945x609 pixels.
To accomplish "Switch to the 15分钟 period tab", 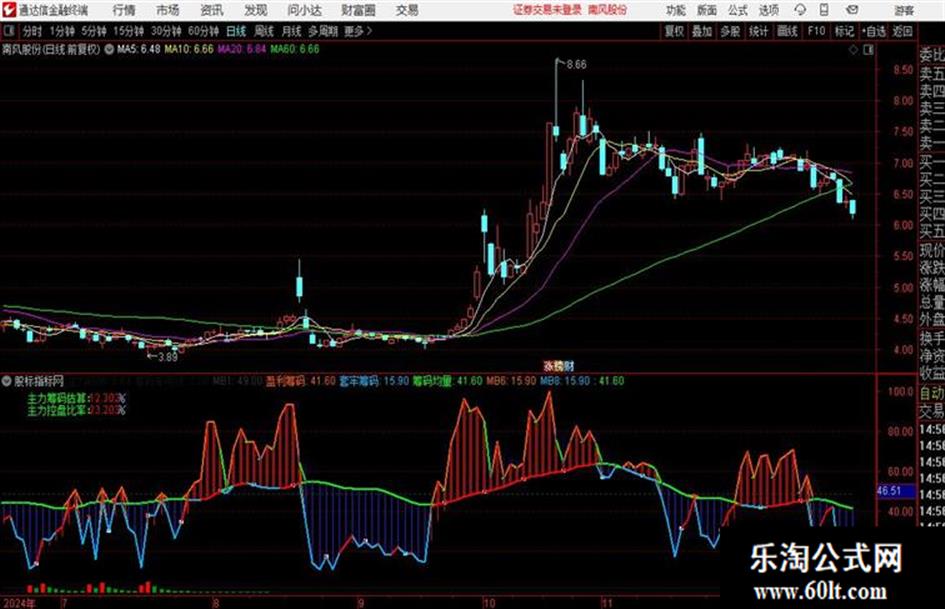I will pyautogui.click(x=128, y=31).
